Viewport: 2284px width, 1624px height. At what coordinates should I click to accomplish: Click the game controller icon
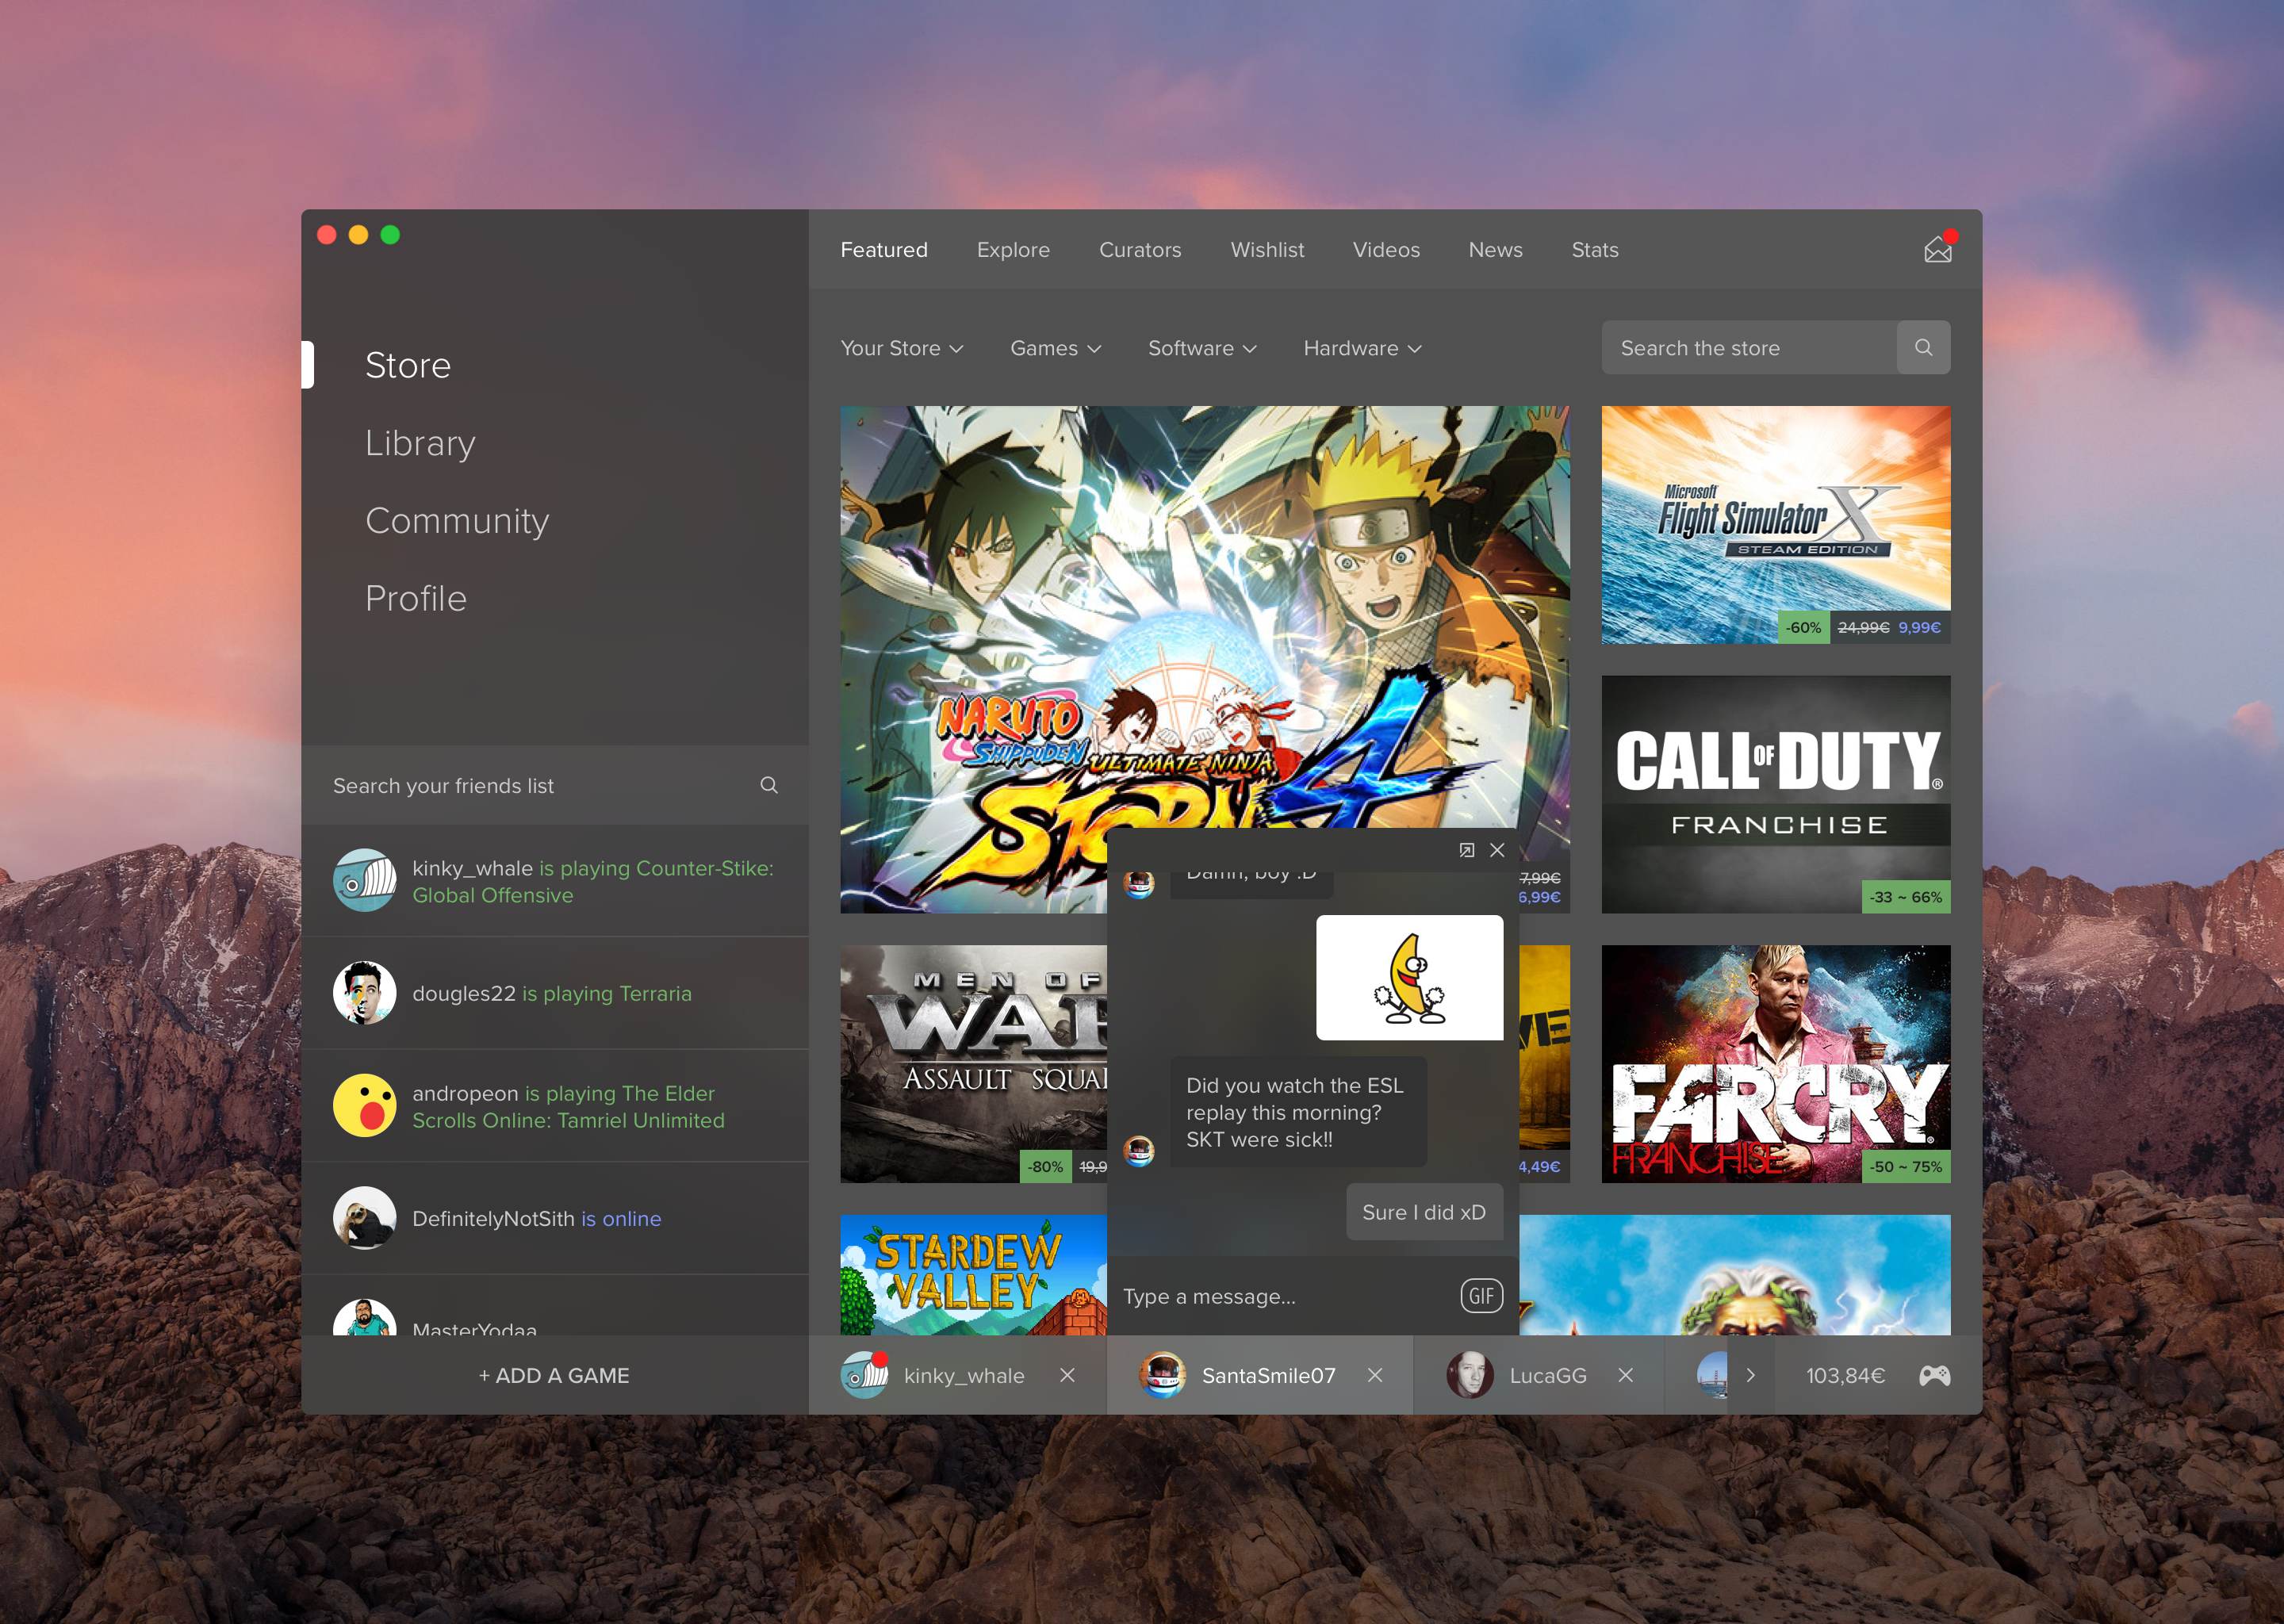[1934, 1375]
